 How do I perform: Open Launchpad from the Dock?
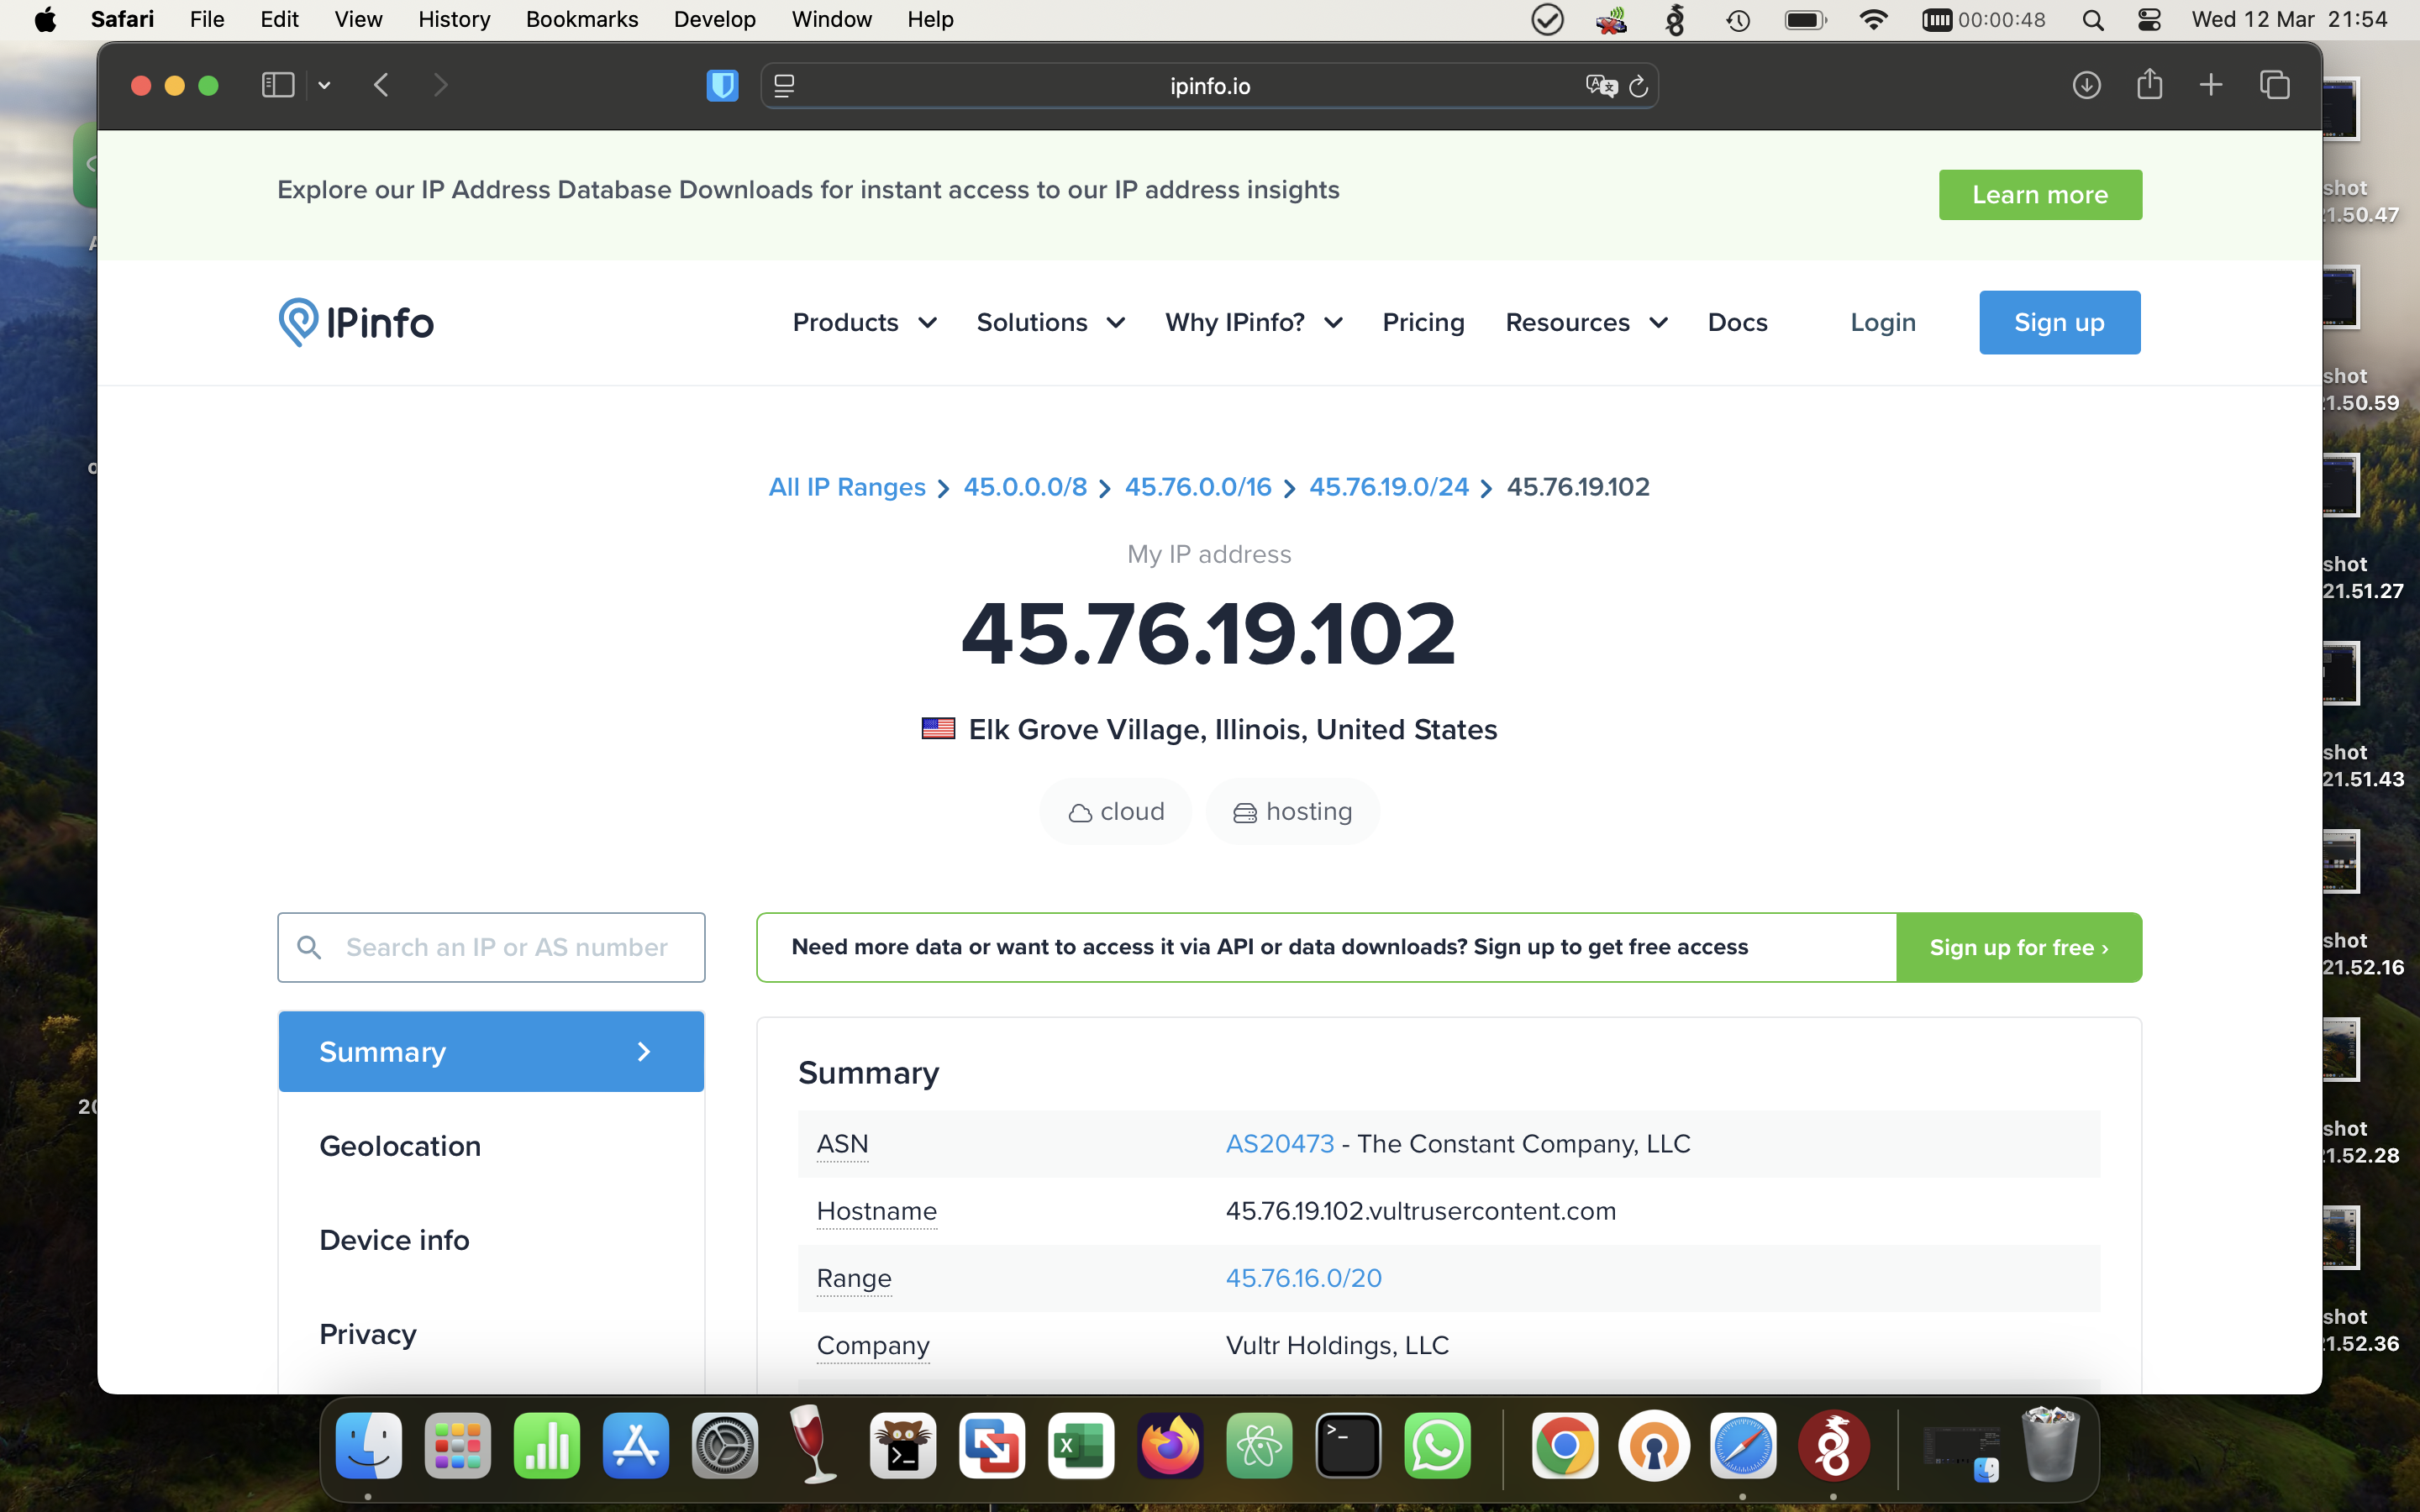coord(457,1446)
